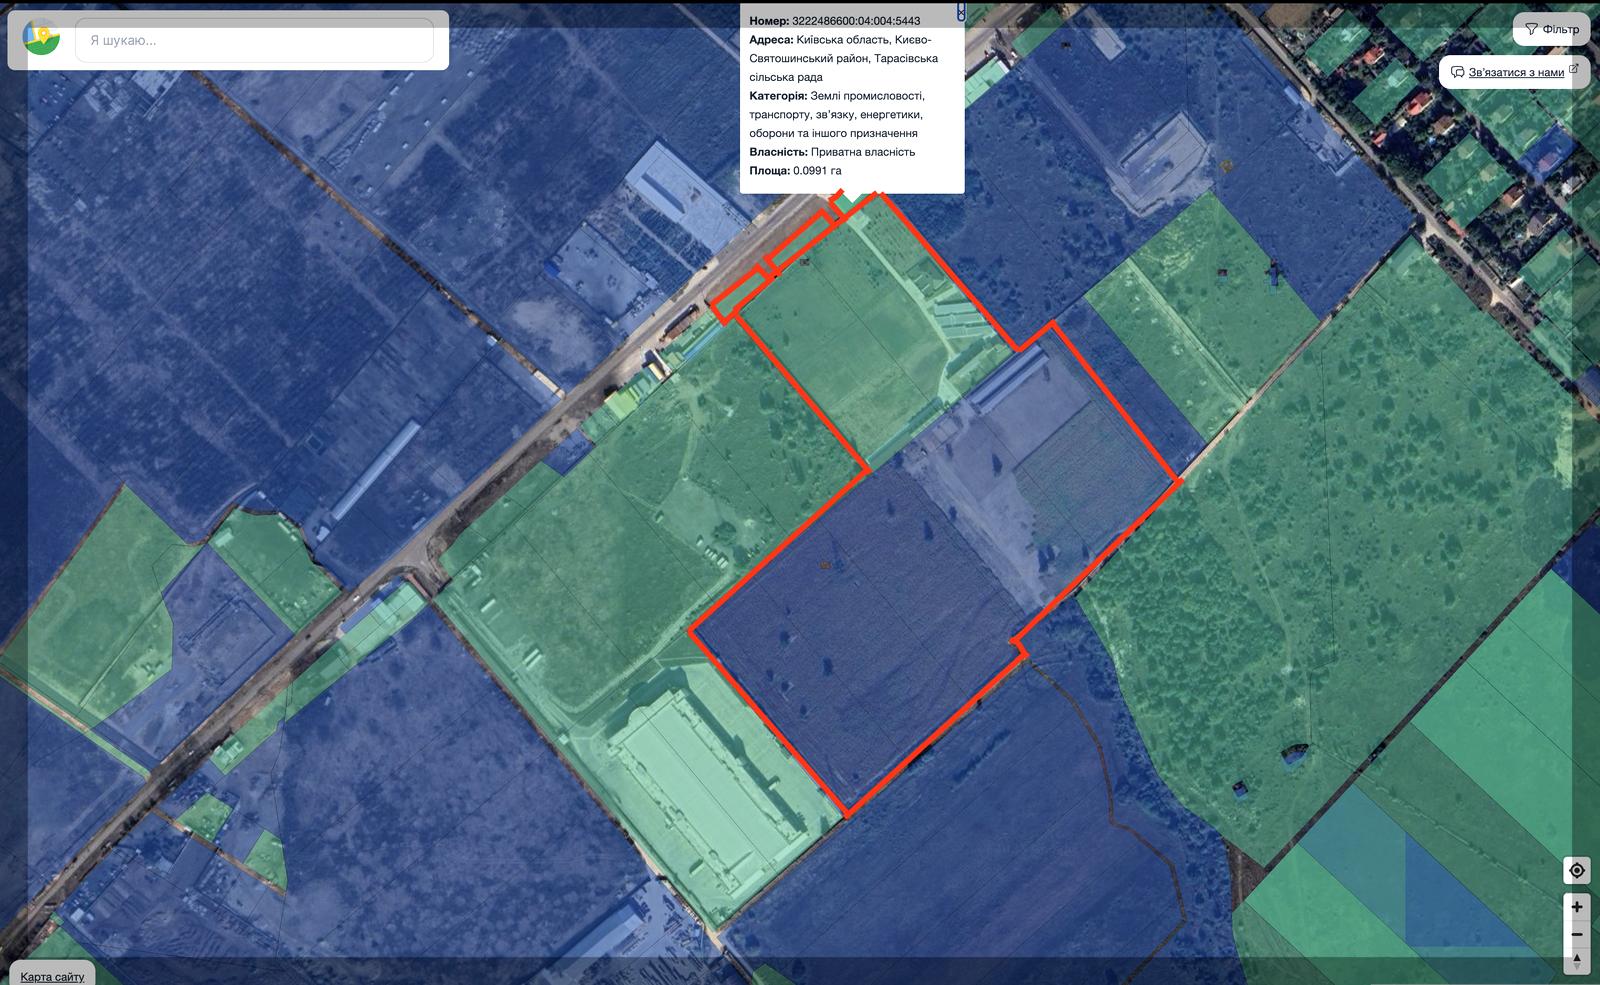Click the Площа 0.0991 га area value
Viewport: 1600px width, 985px height.
tap(817, 171)
